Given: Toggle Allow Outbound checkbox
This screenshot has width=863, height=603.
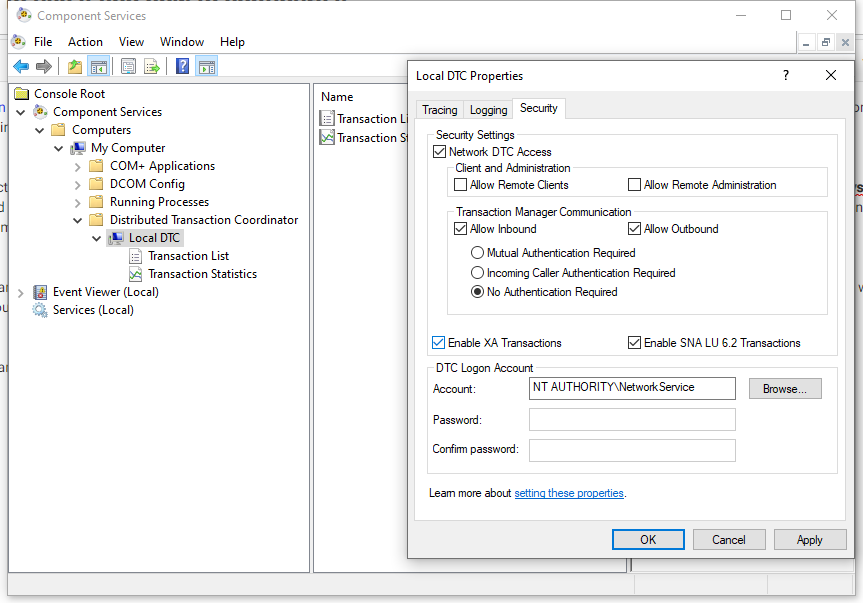Looking at the screenshot, I should pos(634,229).
